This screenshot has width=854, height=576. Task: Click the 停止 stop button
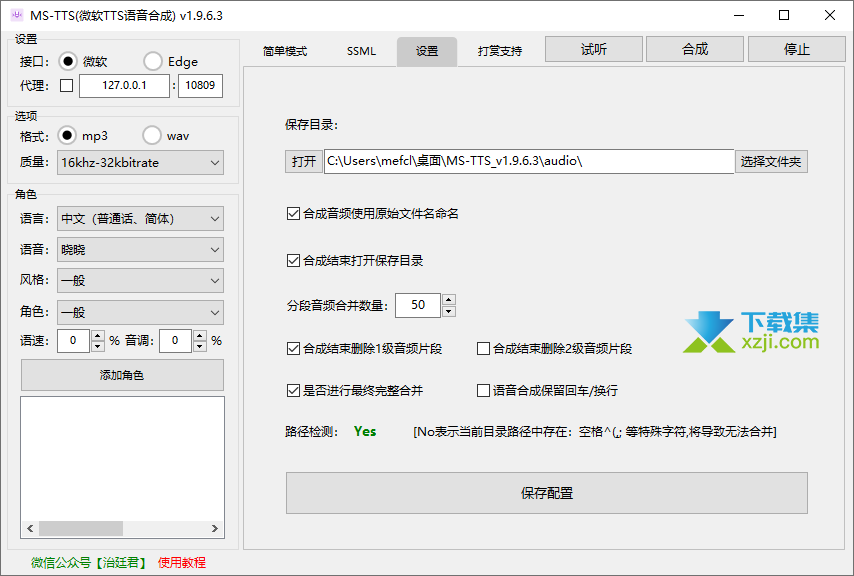pyautogui.click(x=796, y=50)
